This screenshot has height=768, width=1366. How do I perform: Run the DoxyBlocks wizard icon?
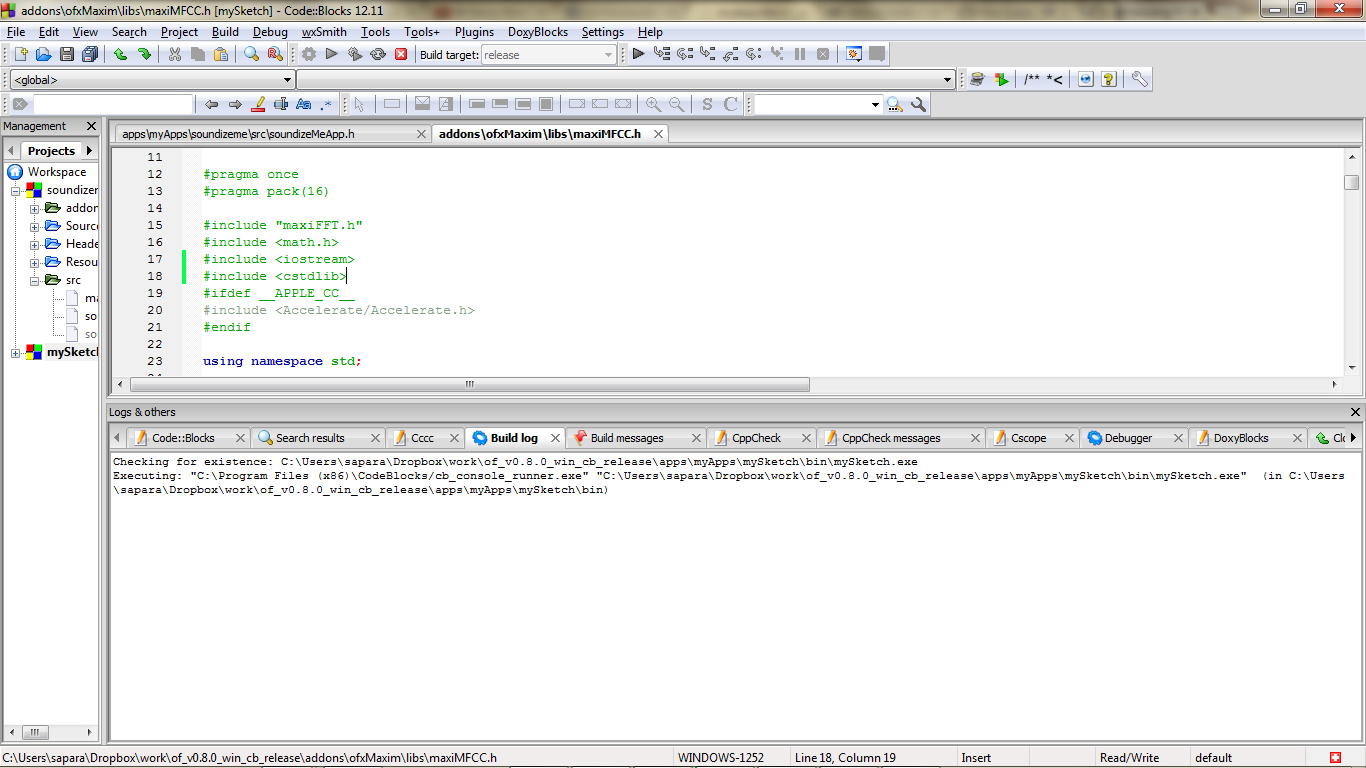[x=977, y=79]
